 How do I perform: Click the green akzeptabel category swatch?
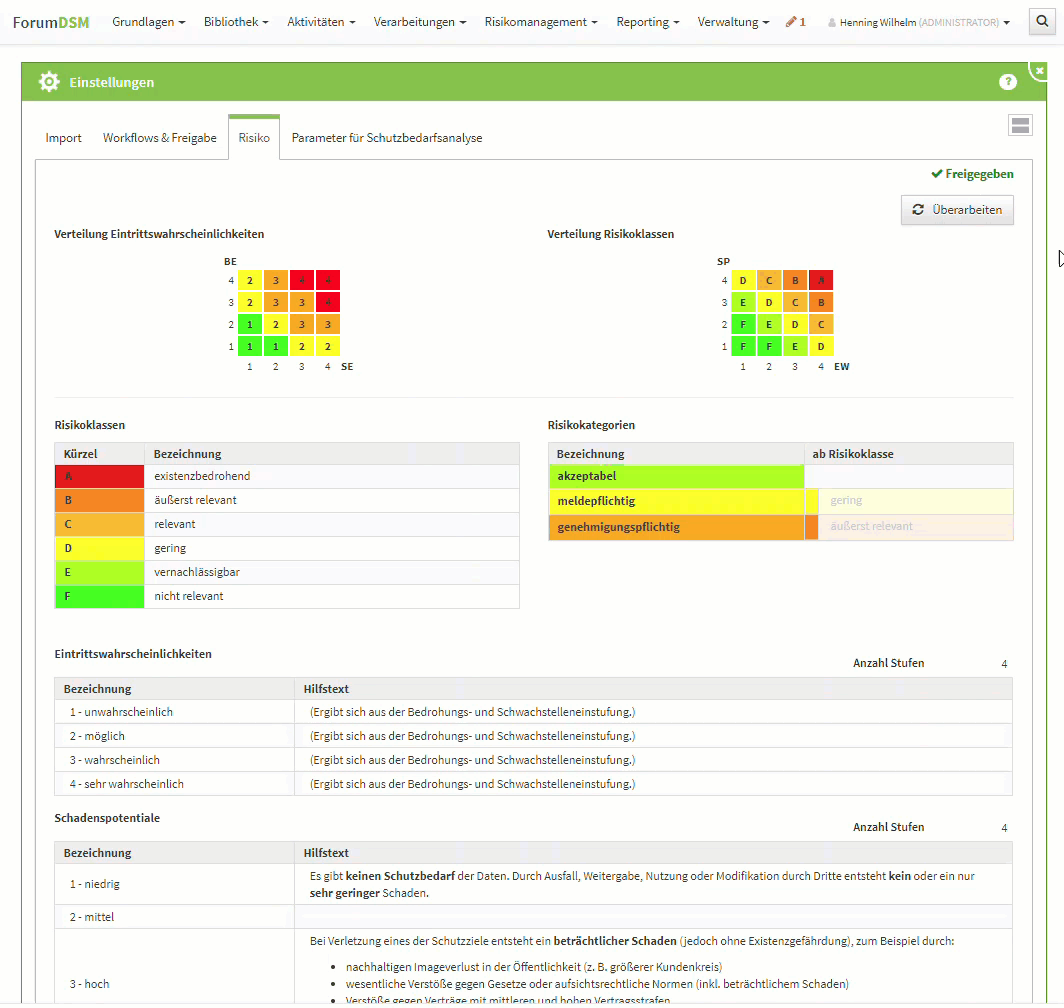click(676, 477)
